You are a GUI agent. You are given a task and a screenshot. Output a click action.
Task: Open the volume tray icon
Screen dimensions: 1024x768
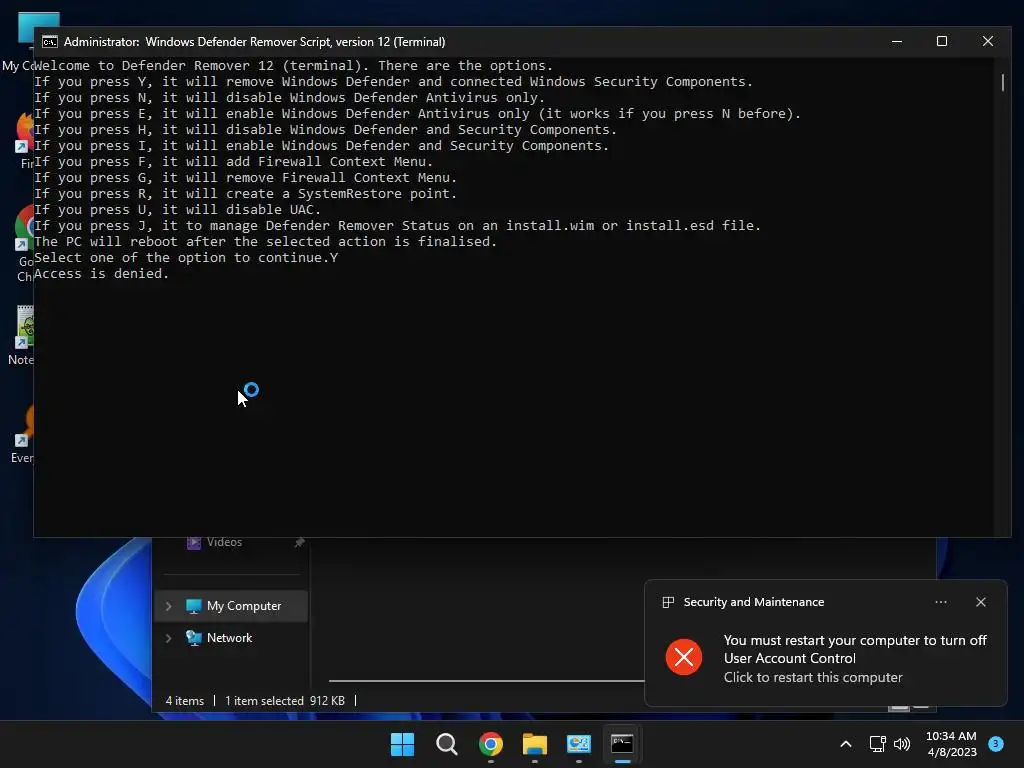pos(902,744)
